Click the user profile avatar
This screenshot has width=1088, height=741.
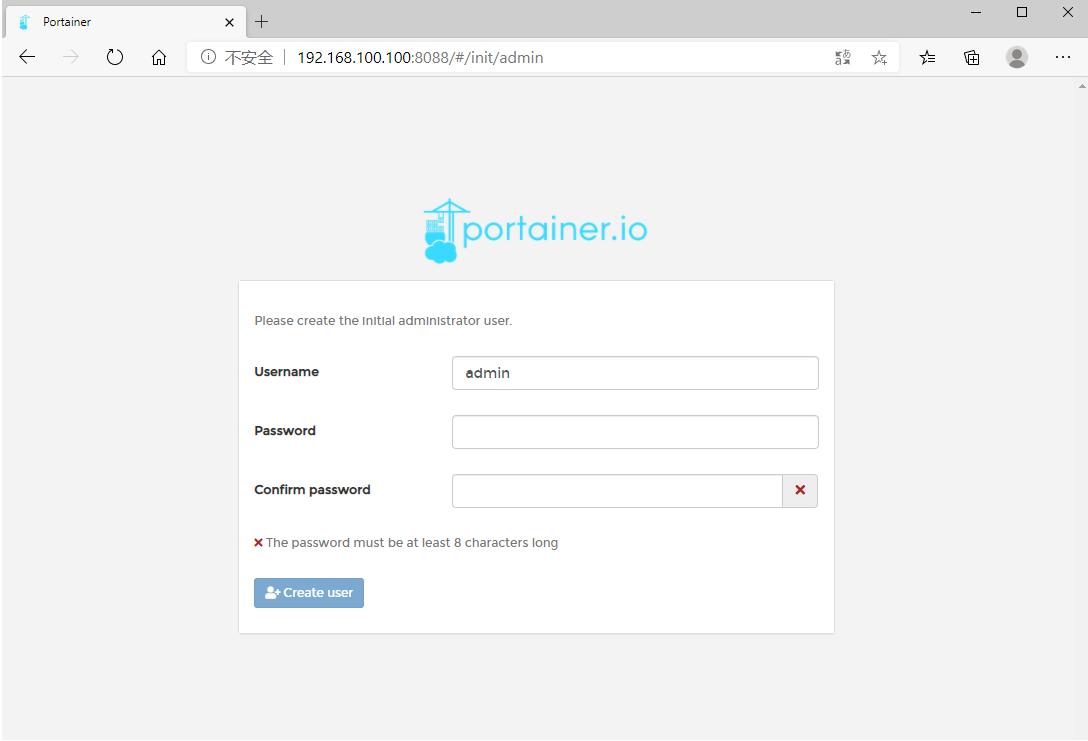[x=1017, y=57]
